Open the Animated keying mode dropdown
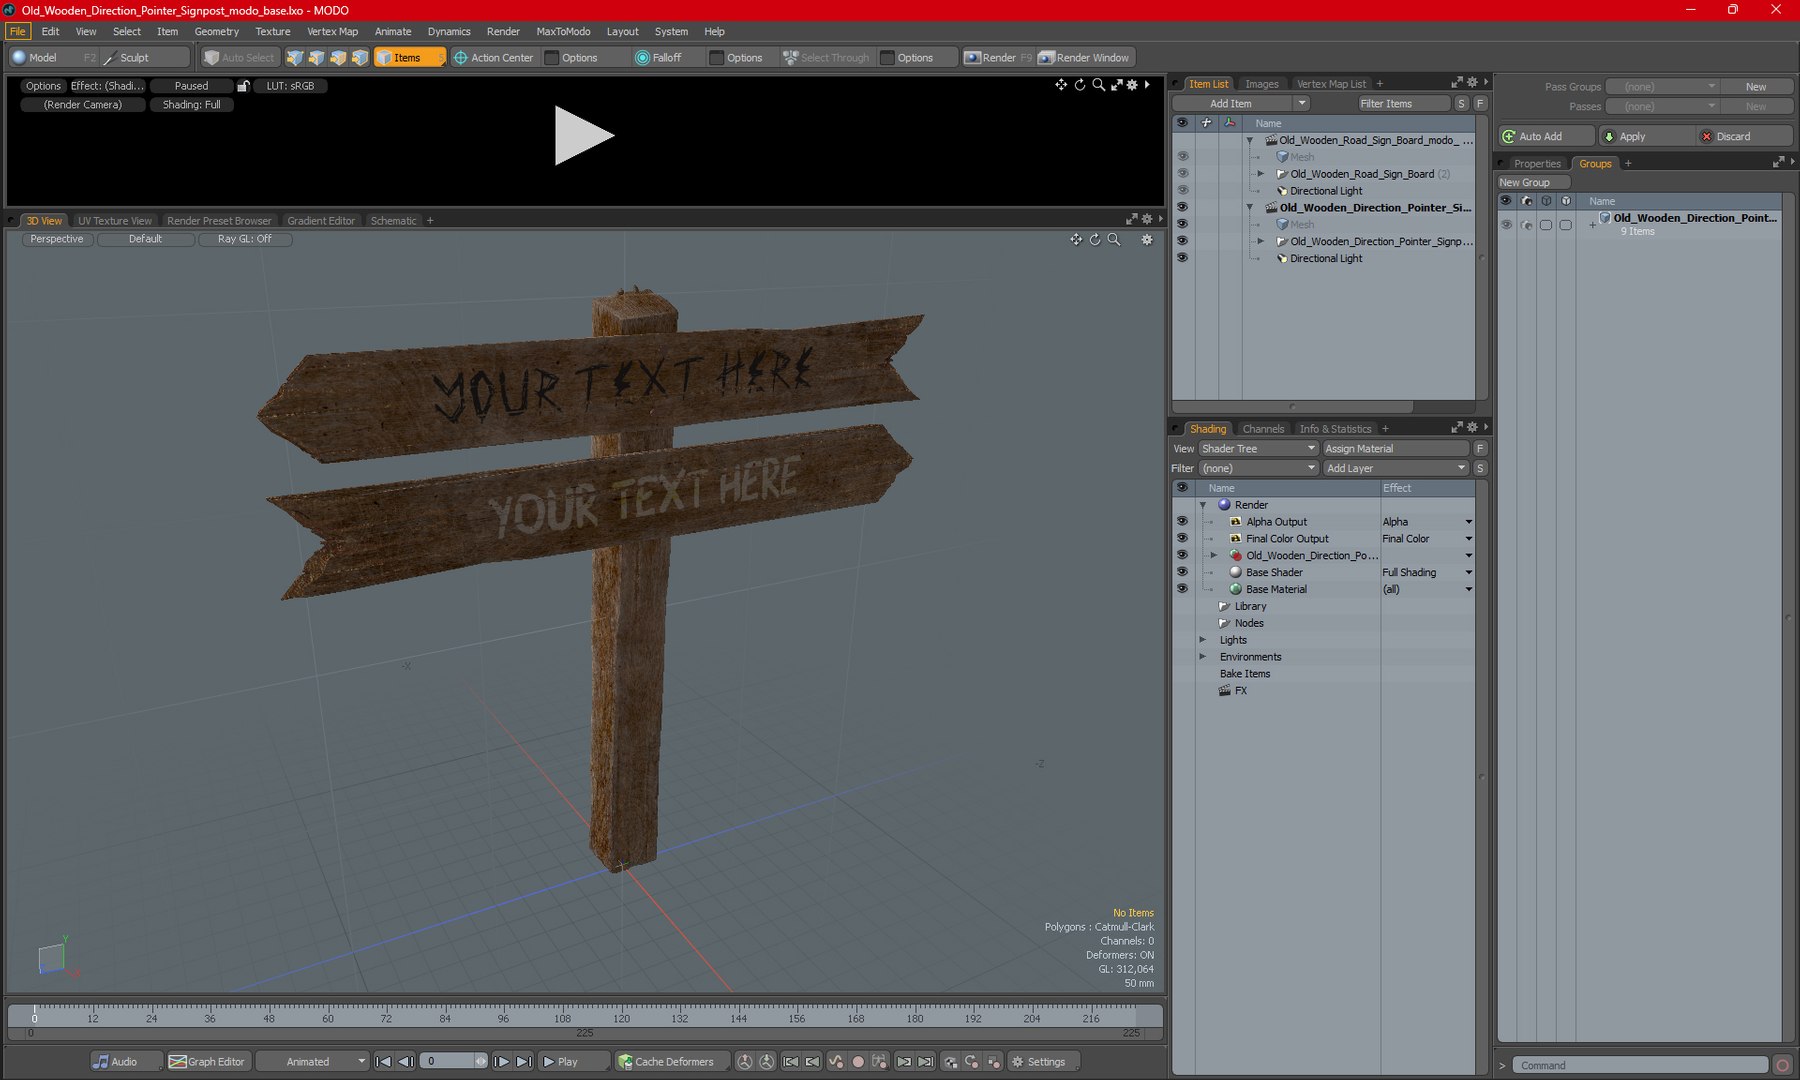1800x1080 pixels. point(313,1062)
